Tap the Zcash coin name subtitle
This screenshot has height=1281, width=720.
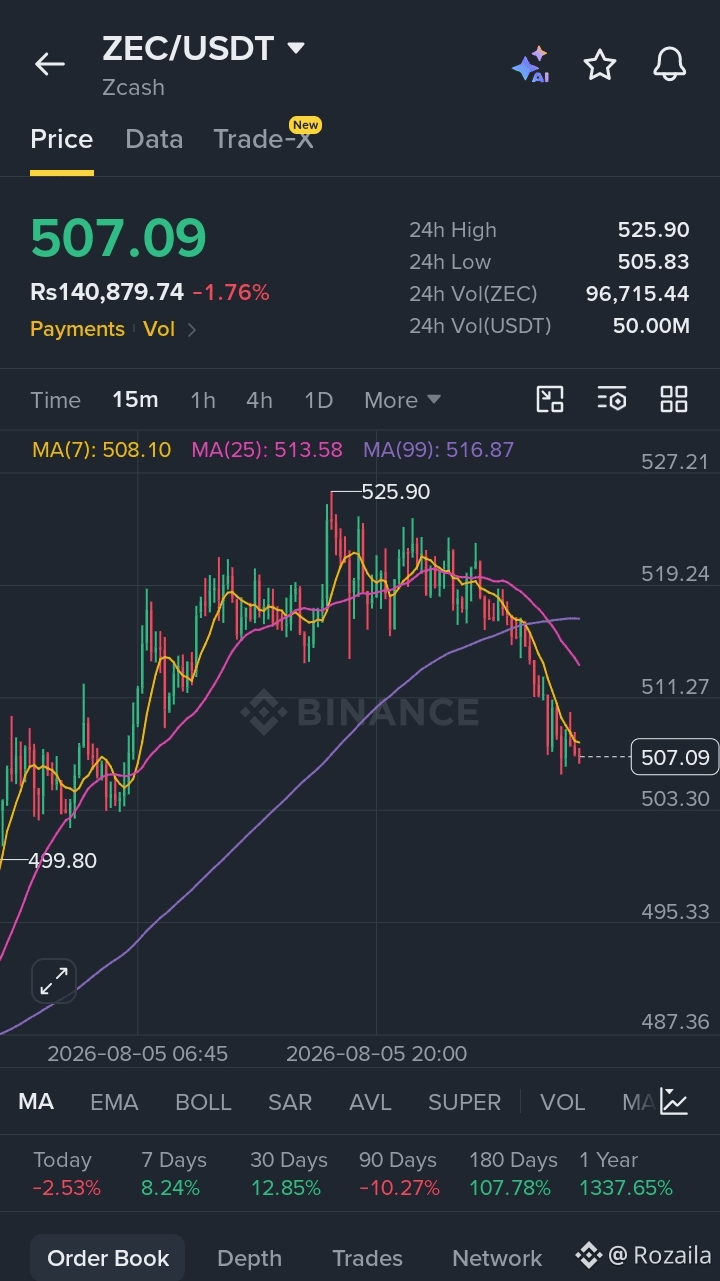pos(133,87)
